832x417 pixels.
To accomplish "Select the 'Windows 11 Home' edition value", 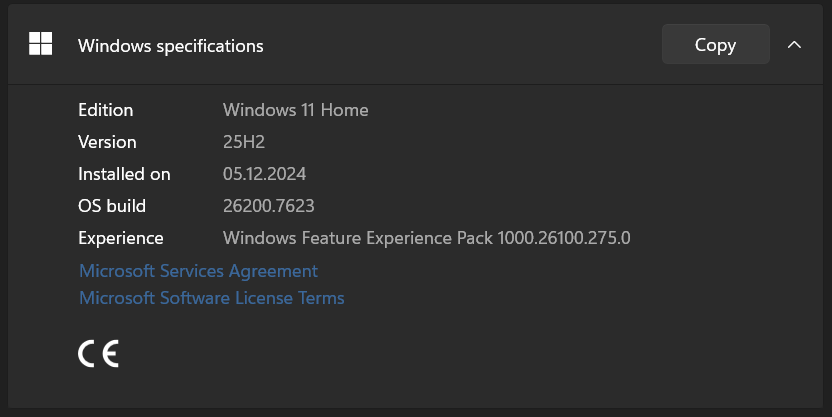I will click(x=296, y=110).
